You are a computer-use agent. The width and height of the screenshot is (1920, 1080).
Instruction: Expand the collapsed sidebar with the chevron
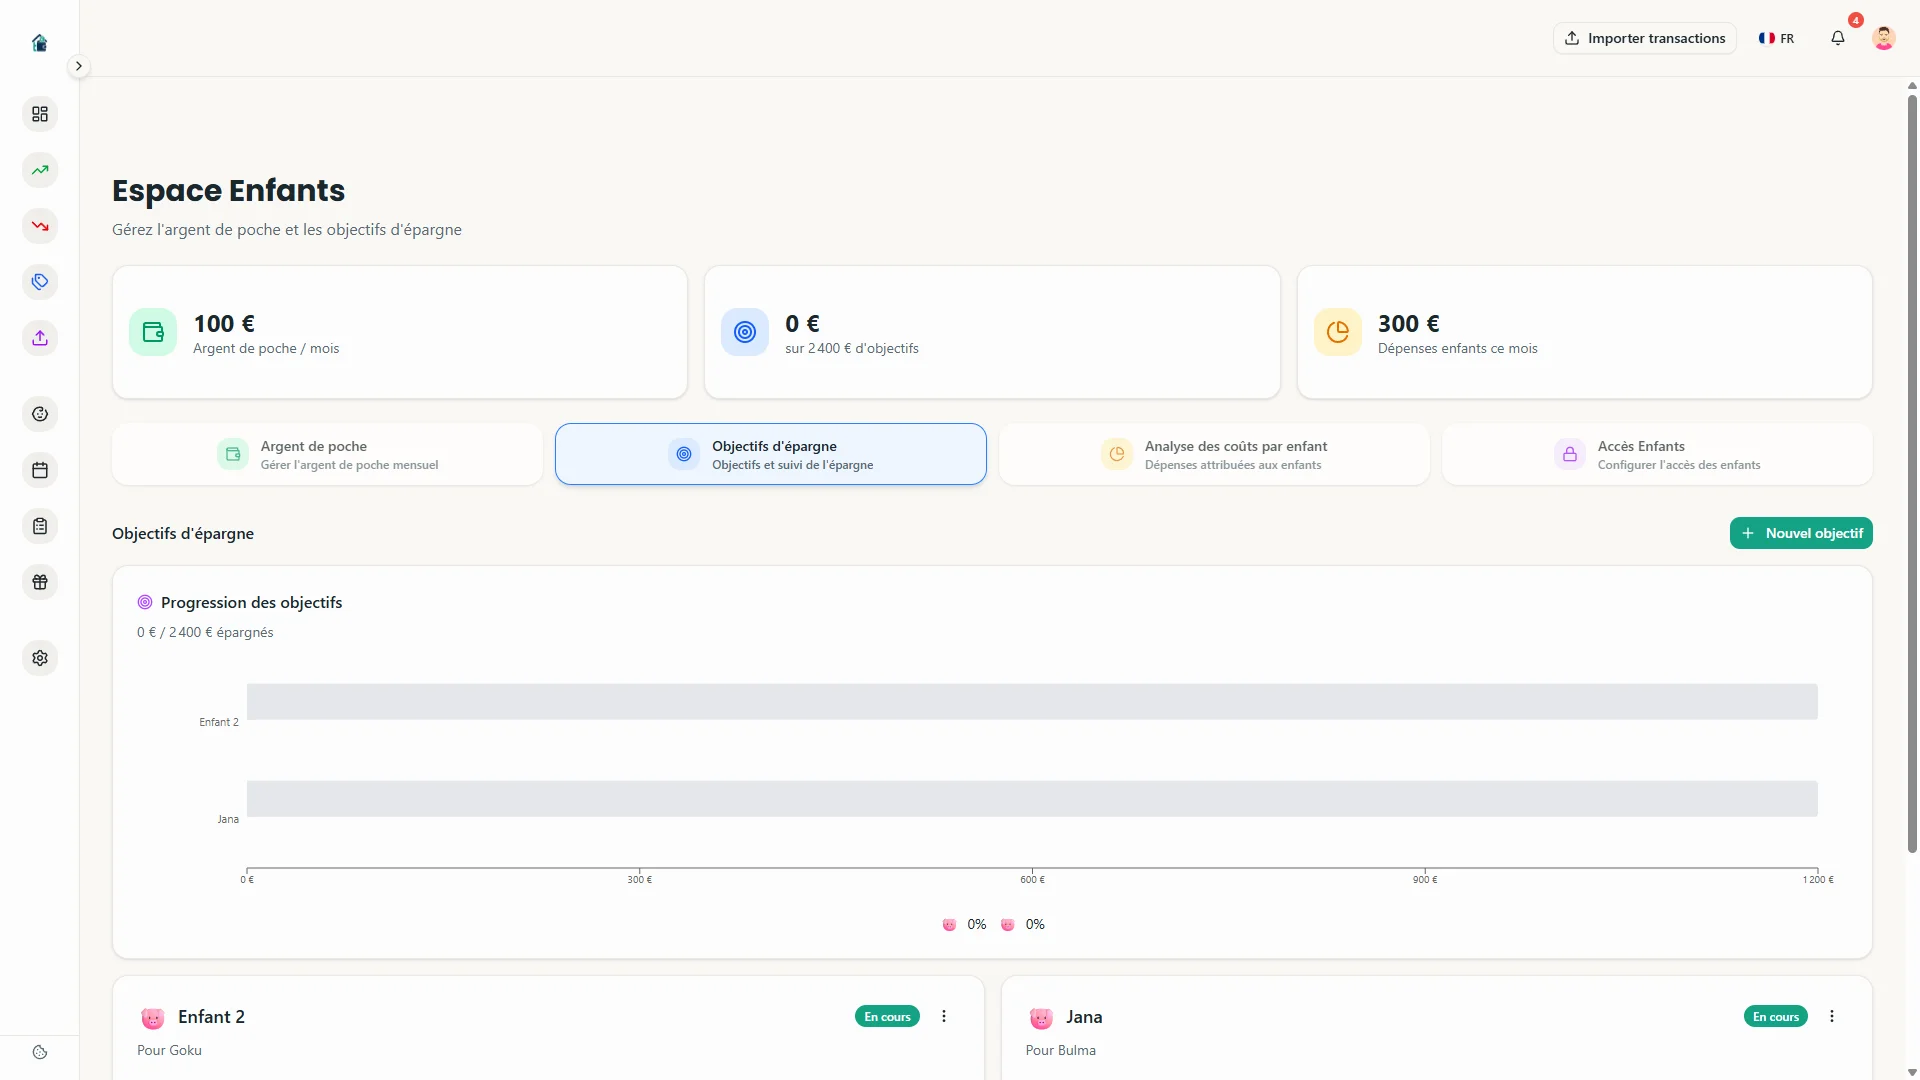point(78,65)
